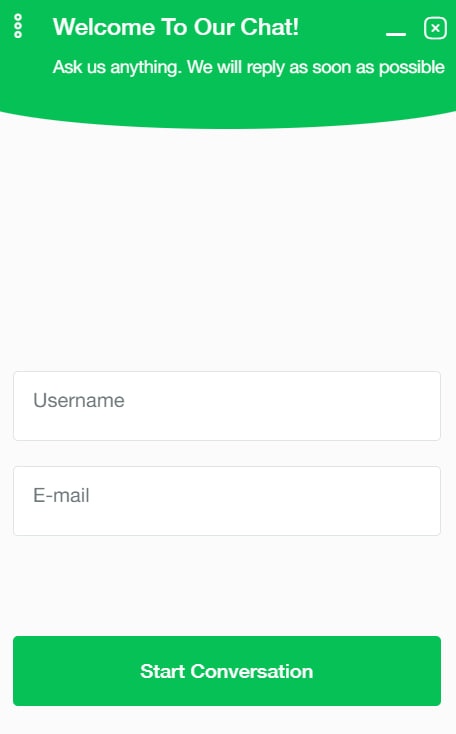Minimize the chat widget

(396, 33)
